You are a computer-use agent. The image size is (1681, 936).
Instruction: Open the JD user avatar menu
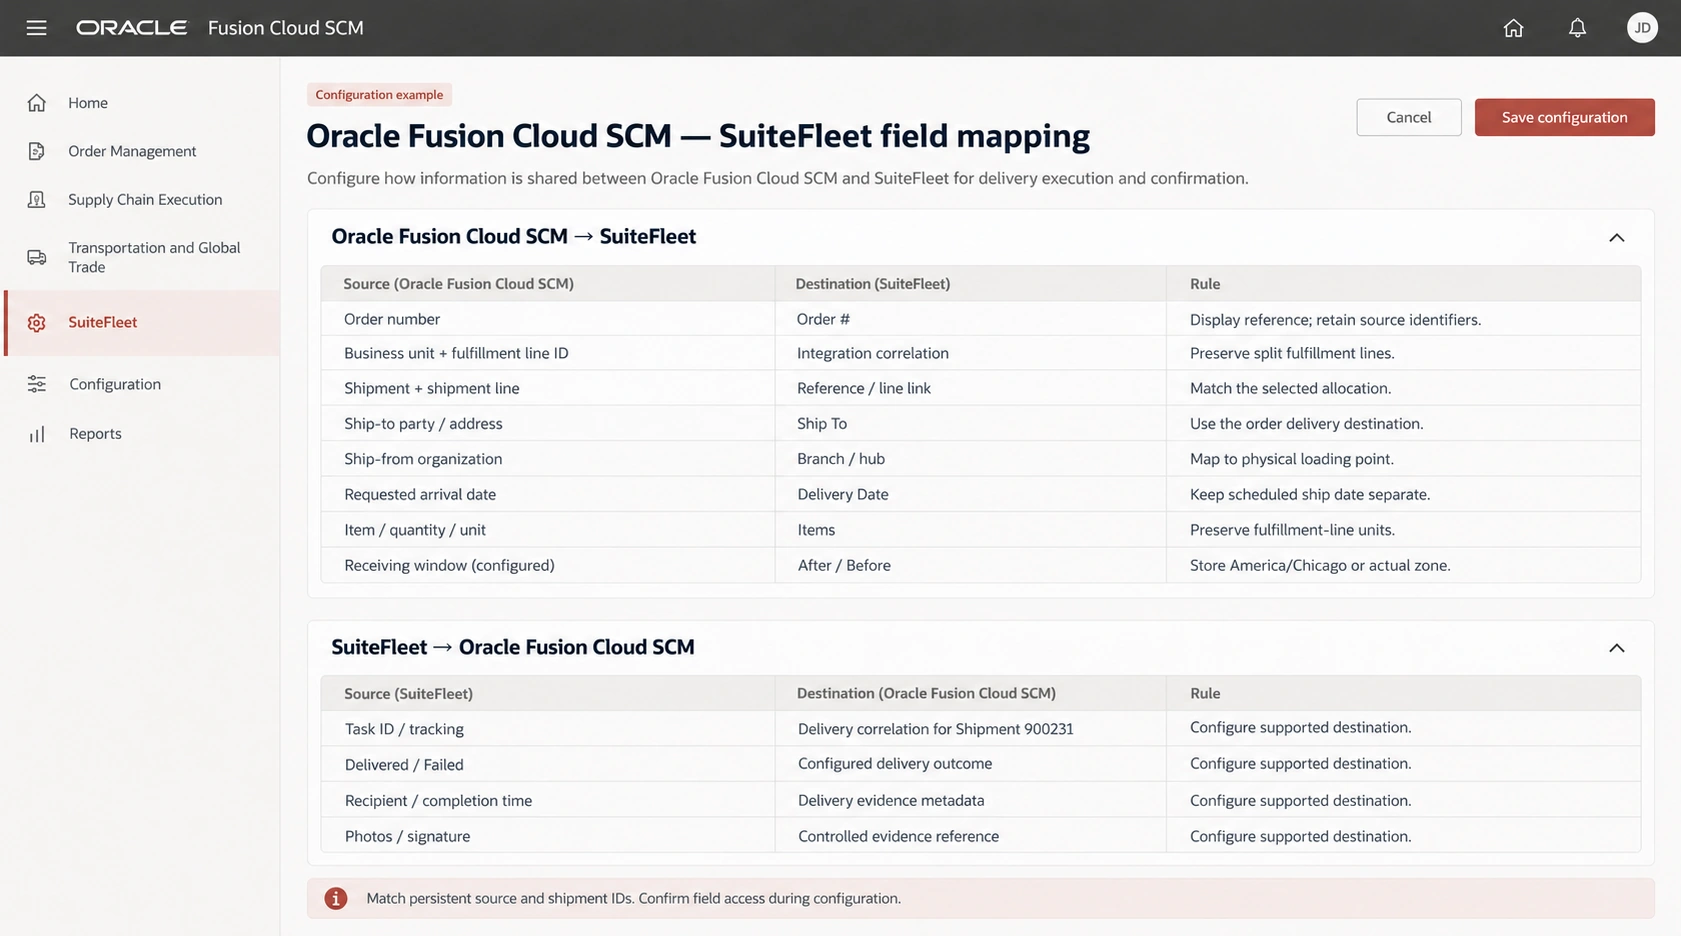1642,28
